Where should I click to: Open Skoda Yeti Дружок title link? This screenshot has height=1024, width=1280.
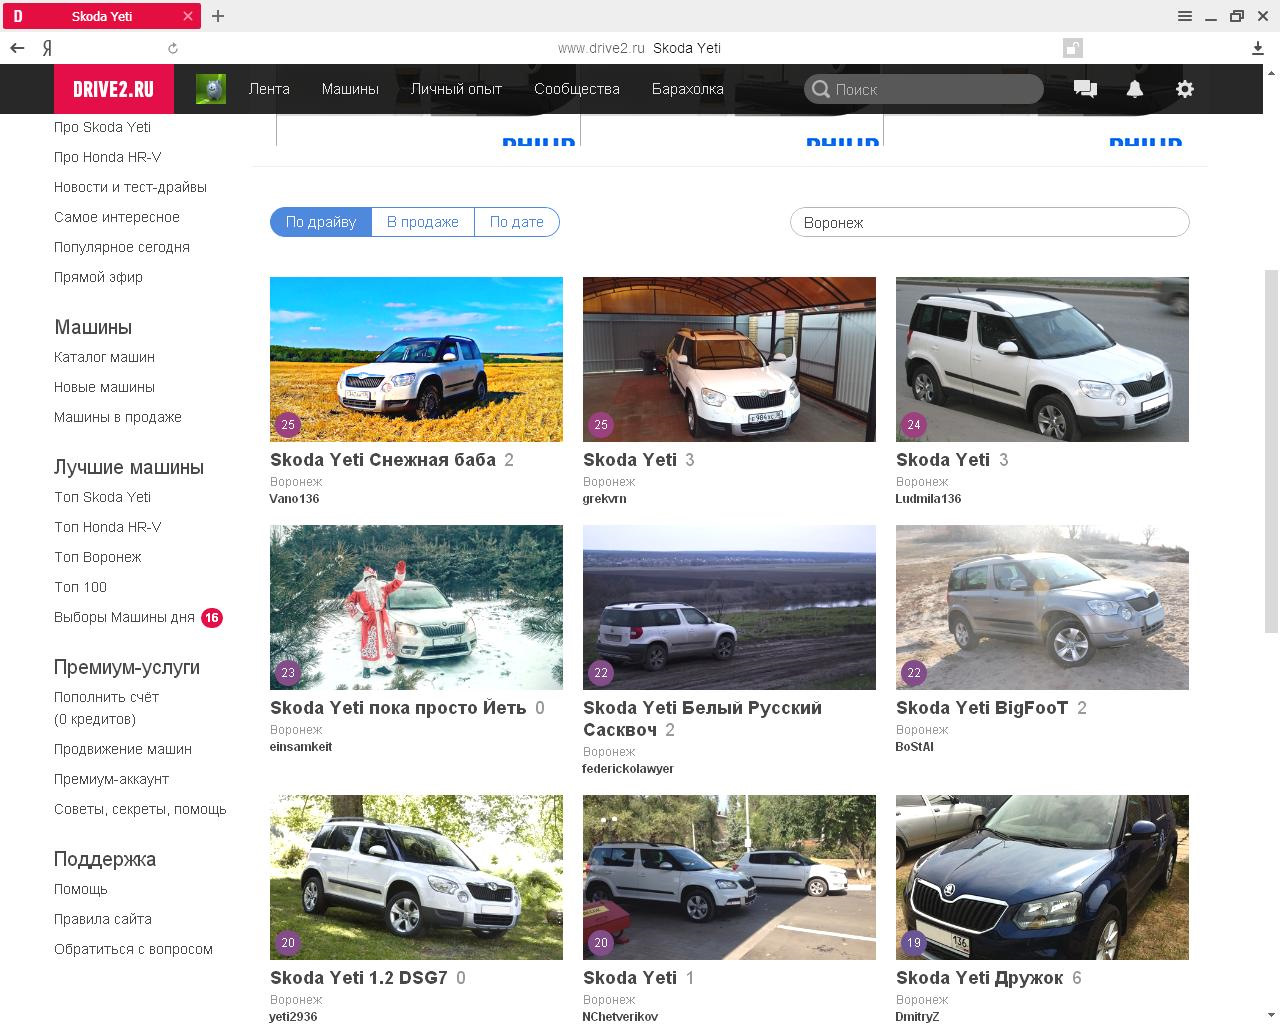[979, 978]
